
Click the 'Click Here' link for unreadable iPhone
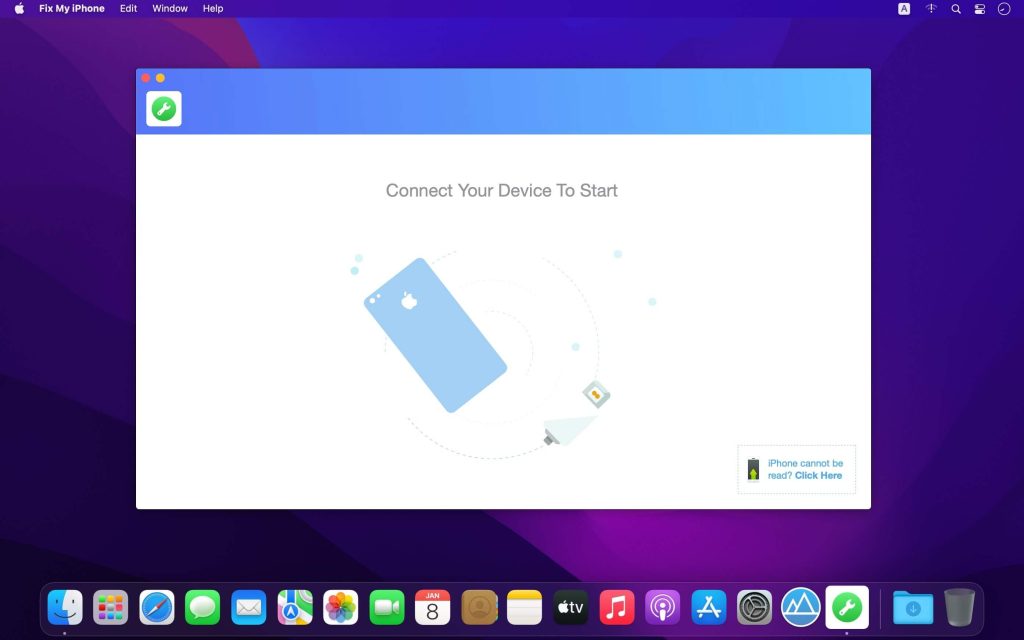point(817,475)
